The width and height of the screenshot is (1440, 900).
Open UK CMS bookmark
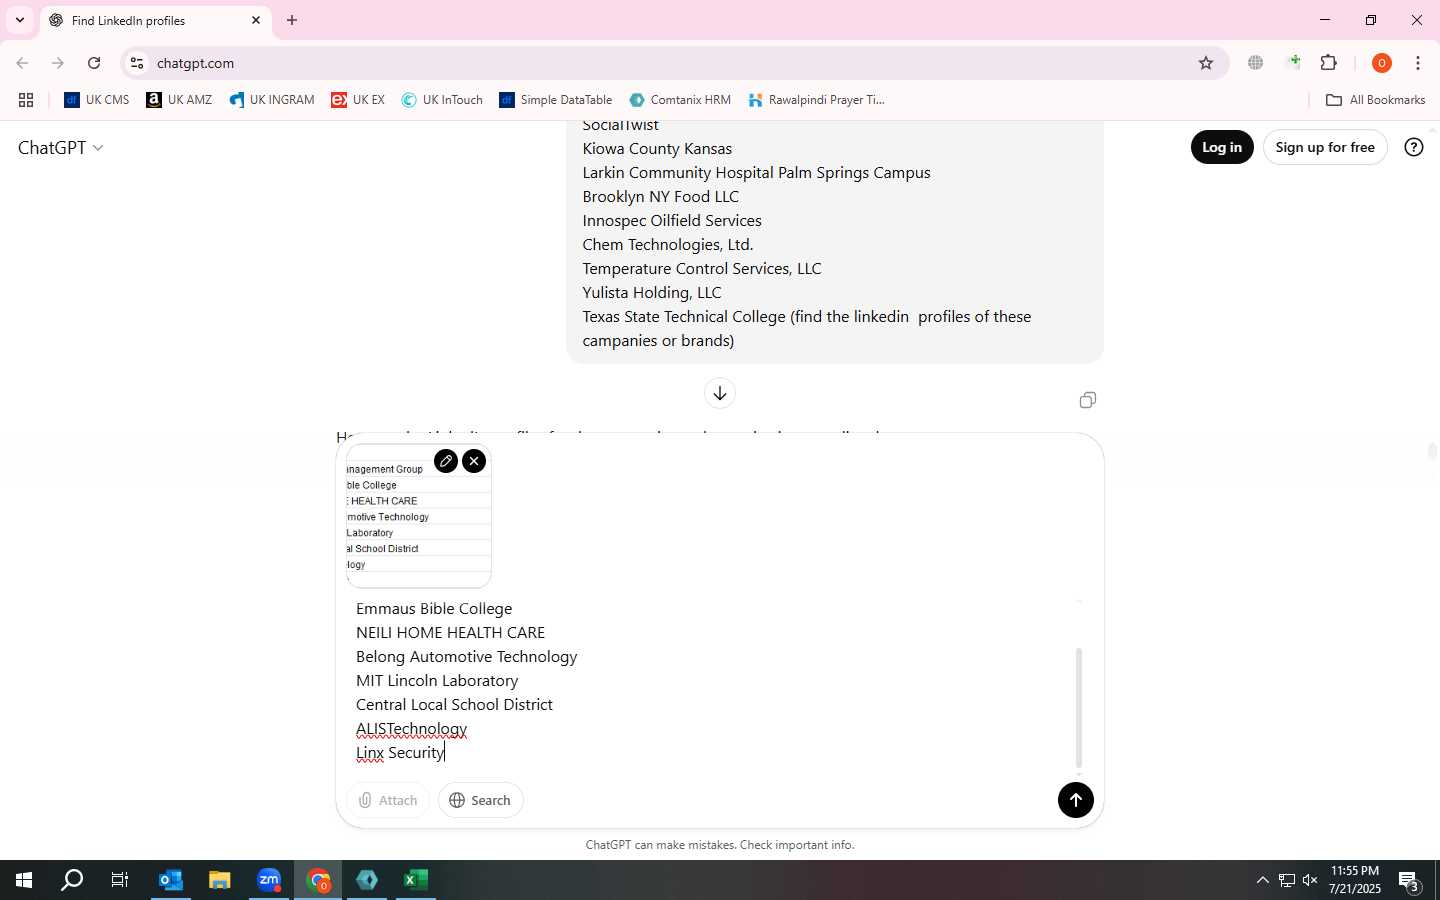click(97, 100)
